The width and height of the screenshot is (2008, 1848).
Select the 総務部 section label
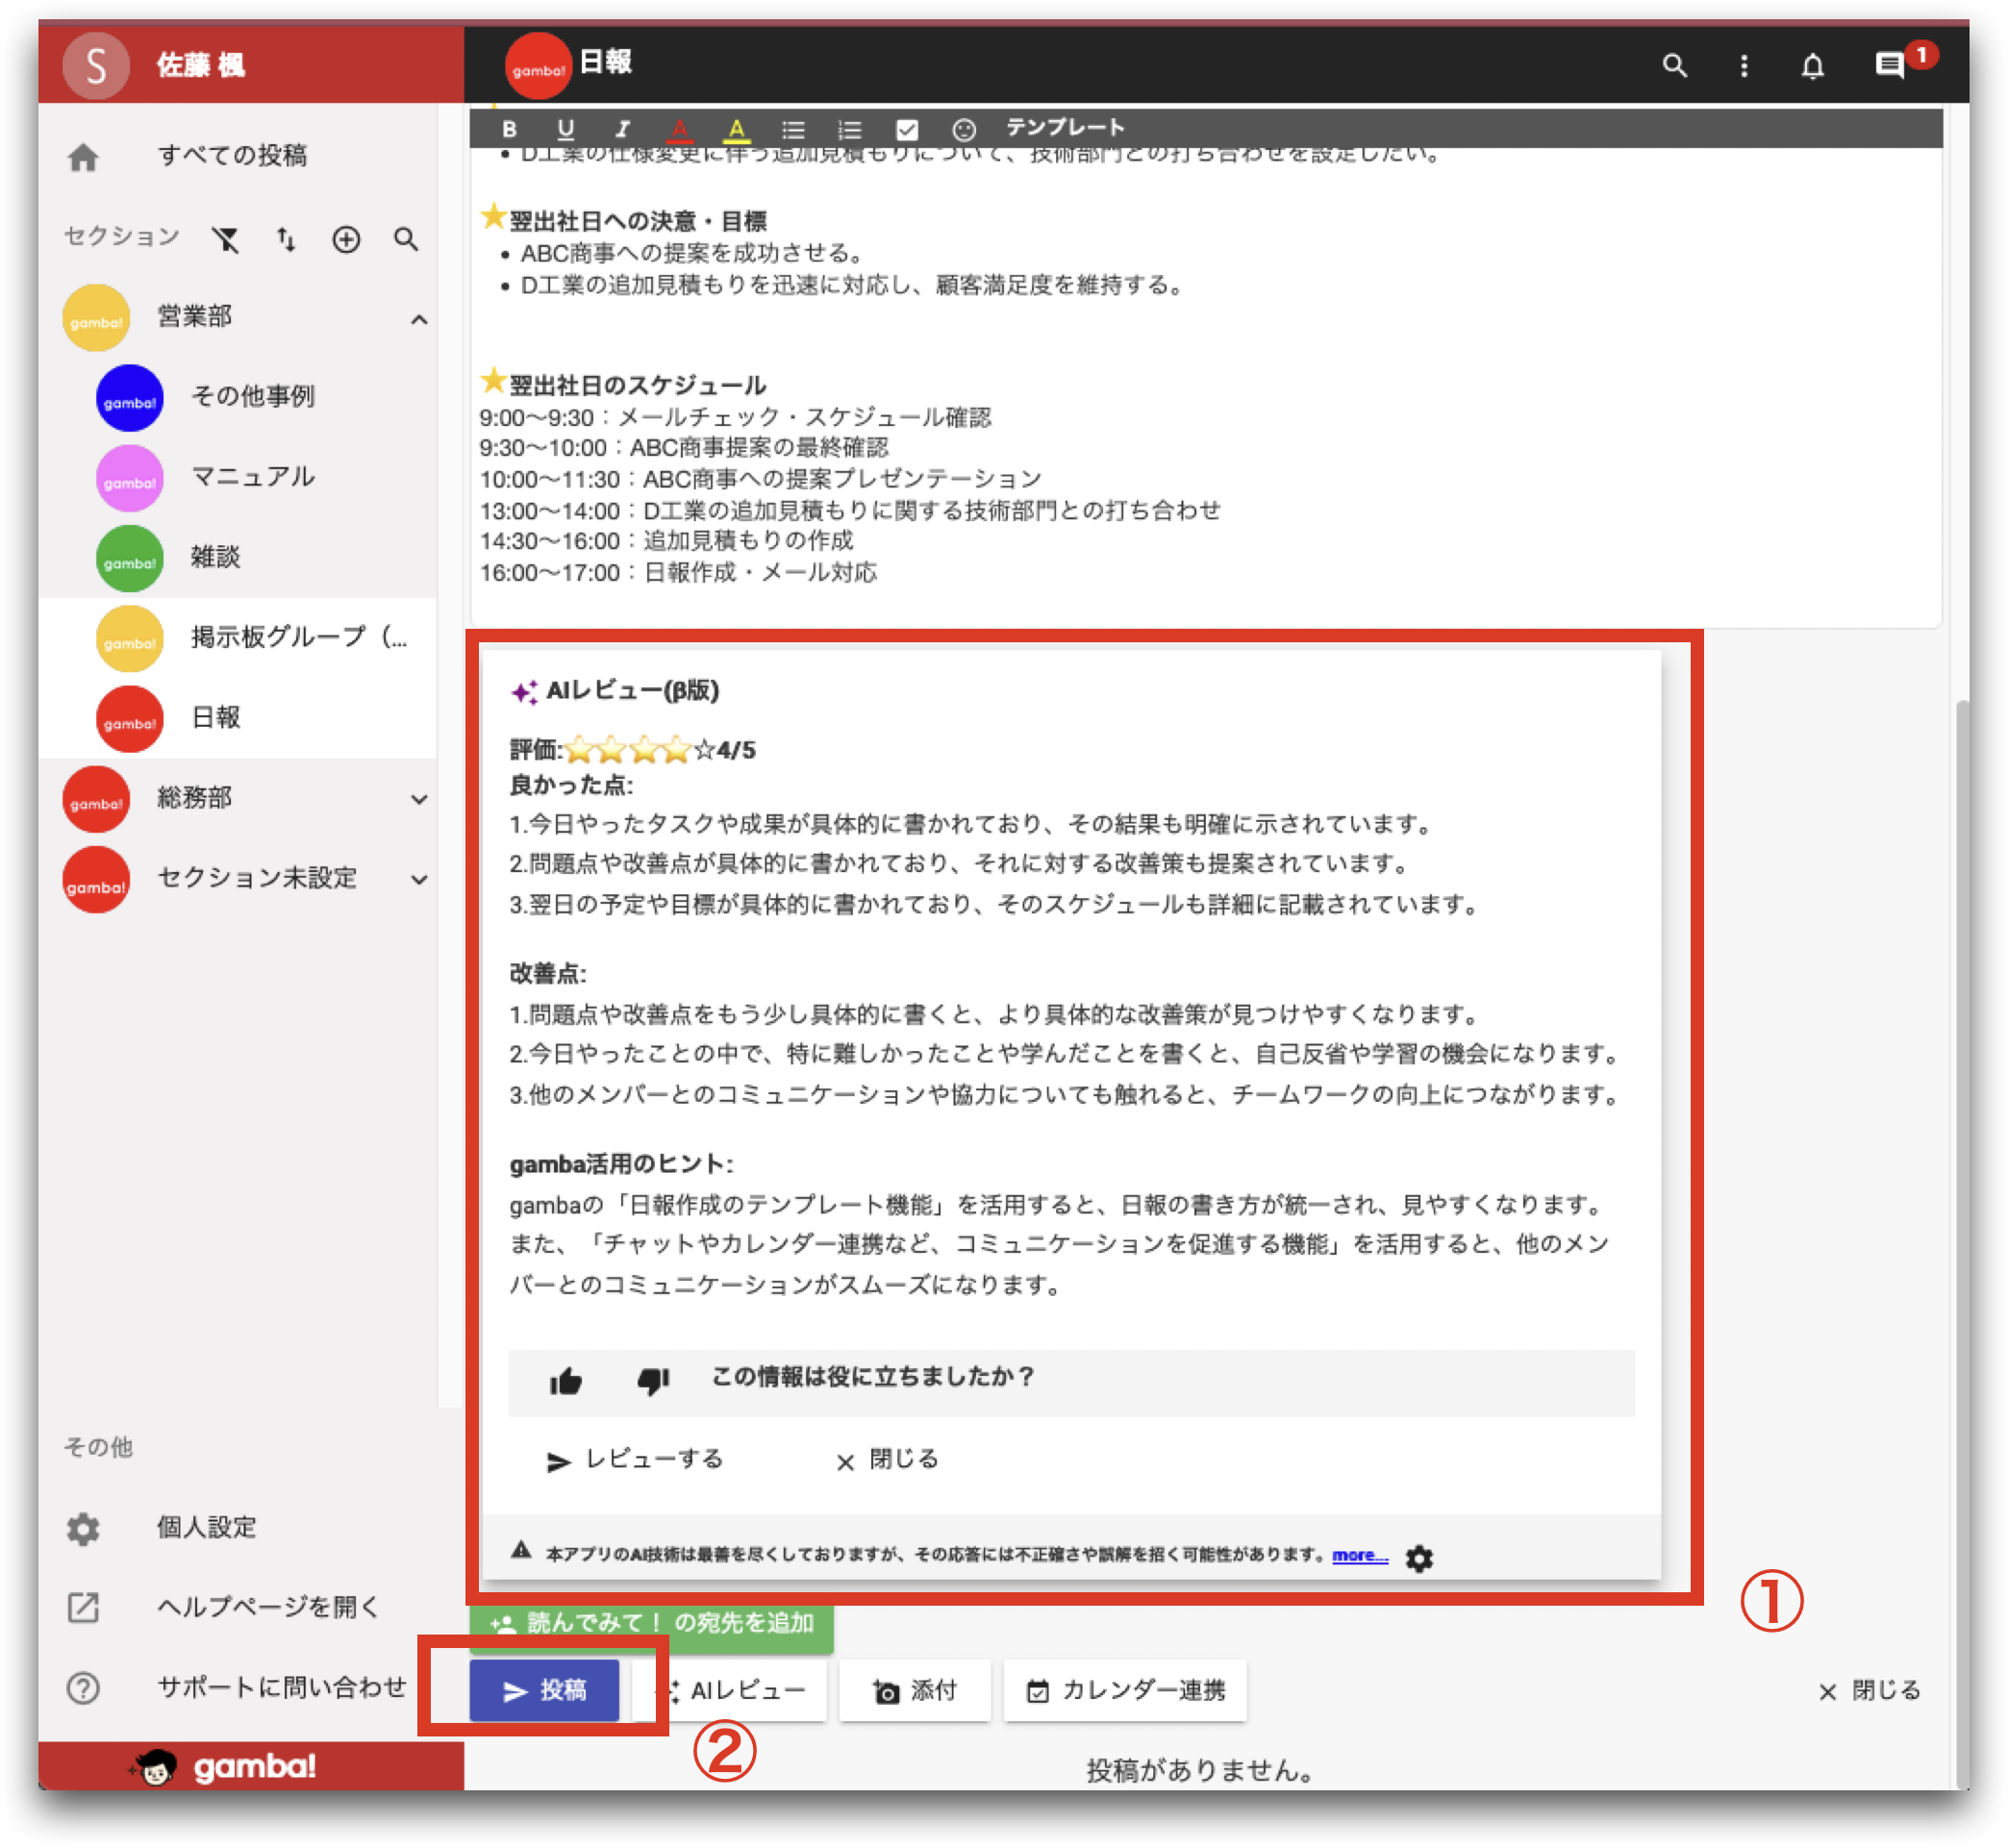point(194,797)
